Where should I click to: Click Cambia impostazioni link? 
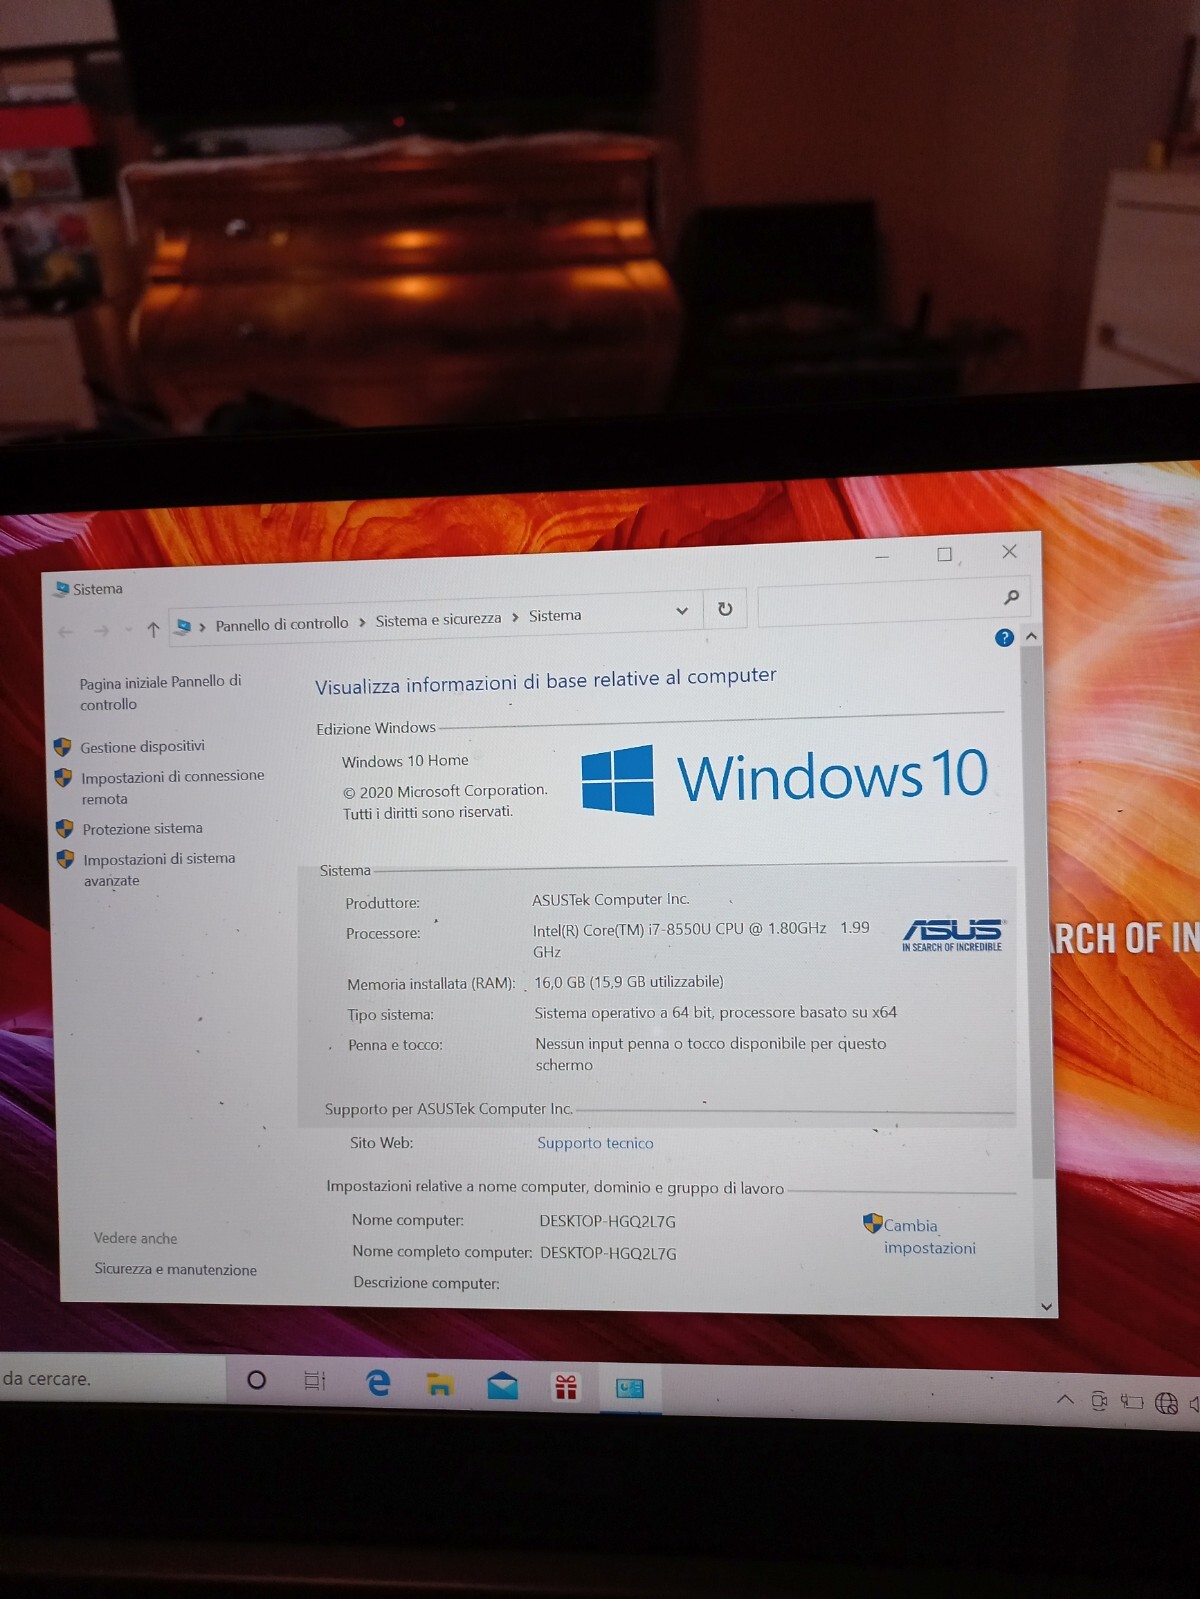point(929,1237)
